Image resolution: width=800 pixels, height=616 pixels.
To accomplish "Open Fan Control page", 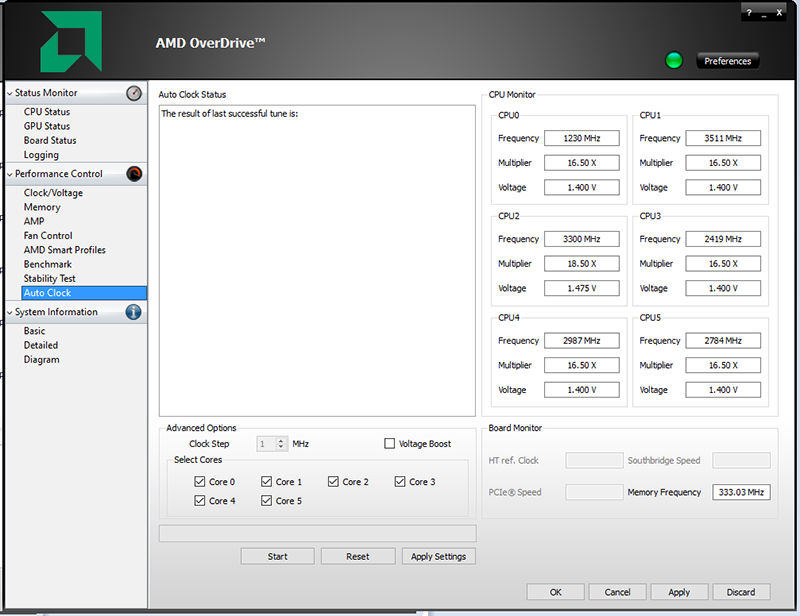I will click(x=48, y=236).
